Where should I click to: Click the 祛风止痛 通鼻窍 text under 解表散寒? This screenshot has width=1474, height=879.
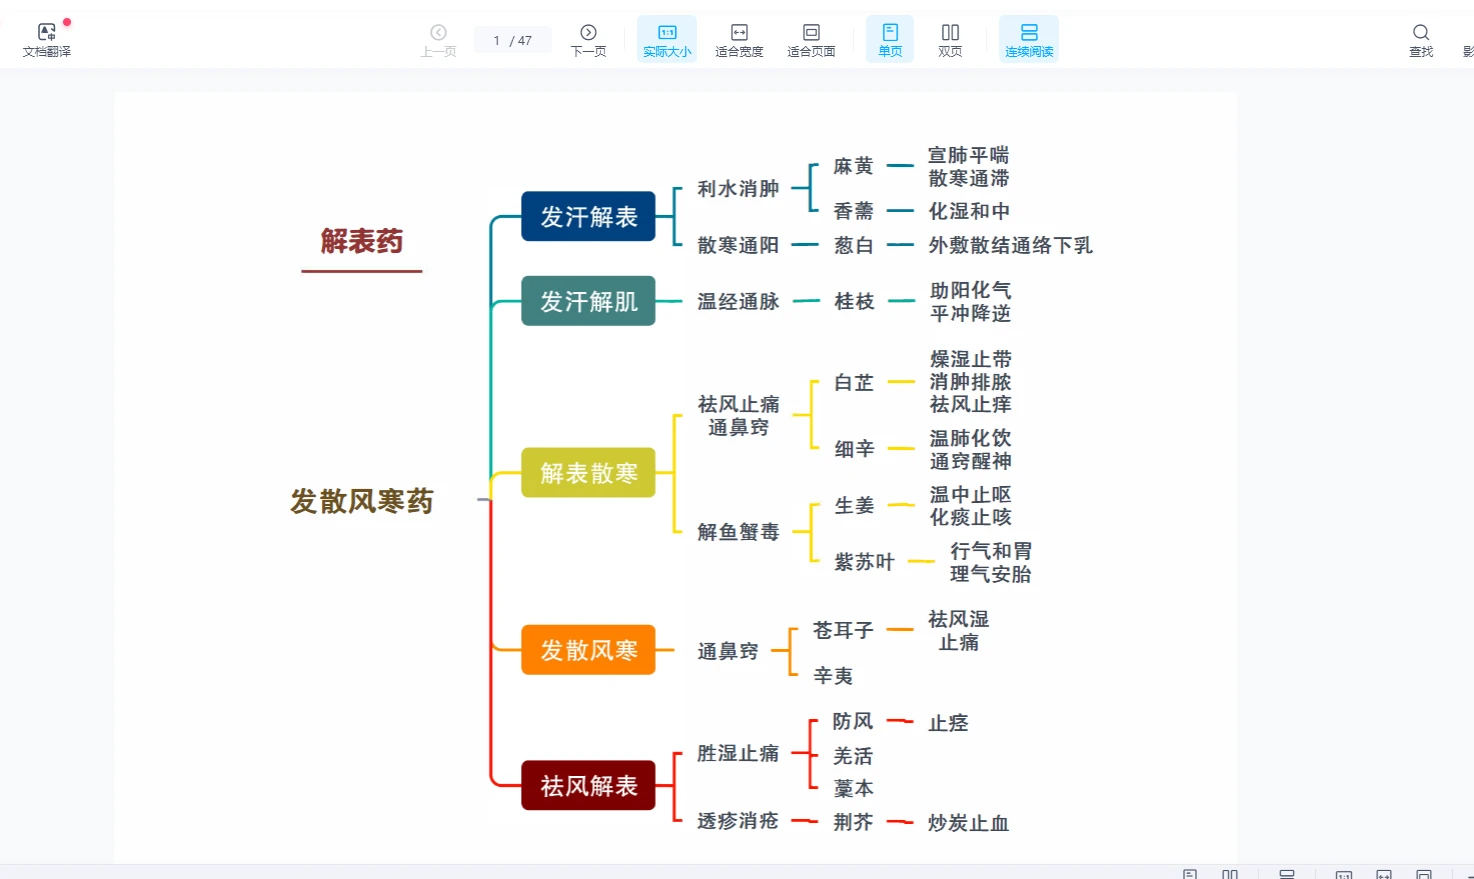pos(738,415)
